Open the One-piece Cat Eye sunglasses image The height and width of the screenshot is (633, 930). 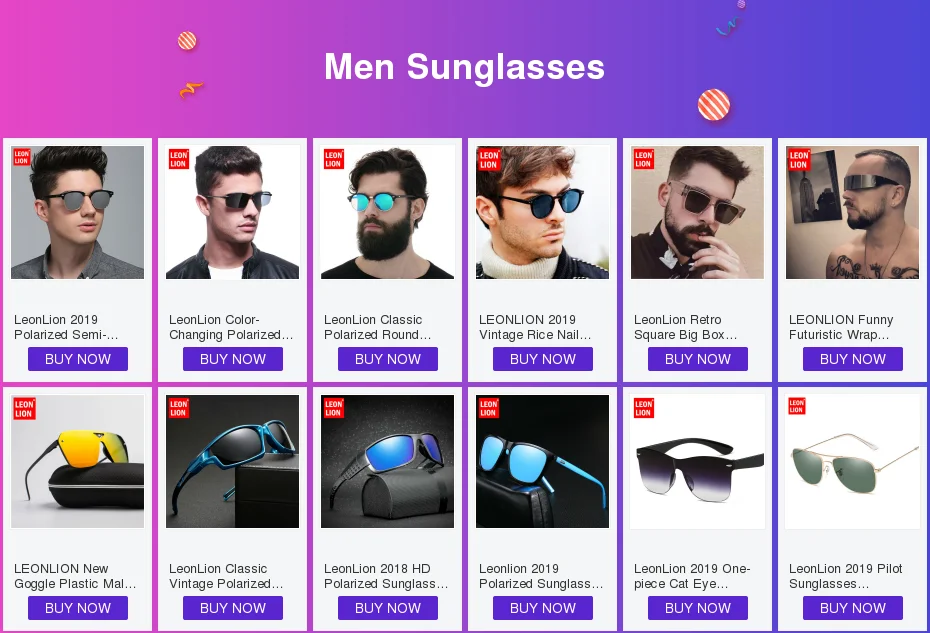[698, 462]
